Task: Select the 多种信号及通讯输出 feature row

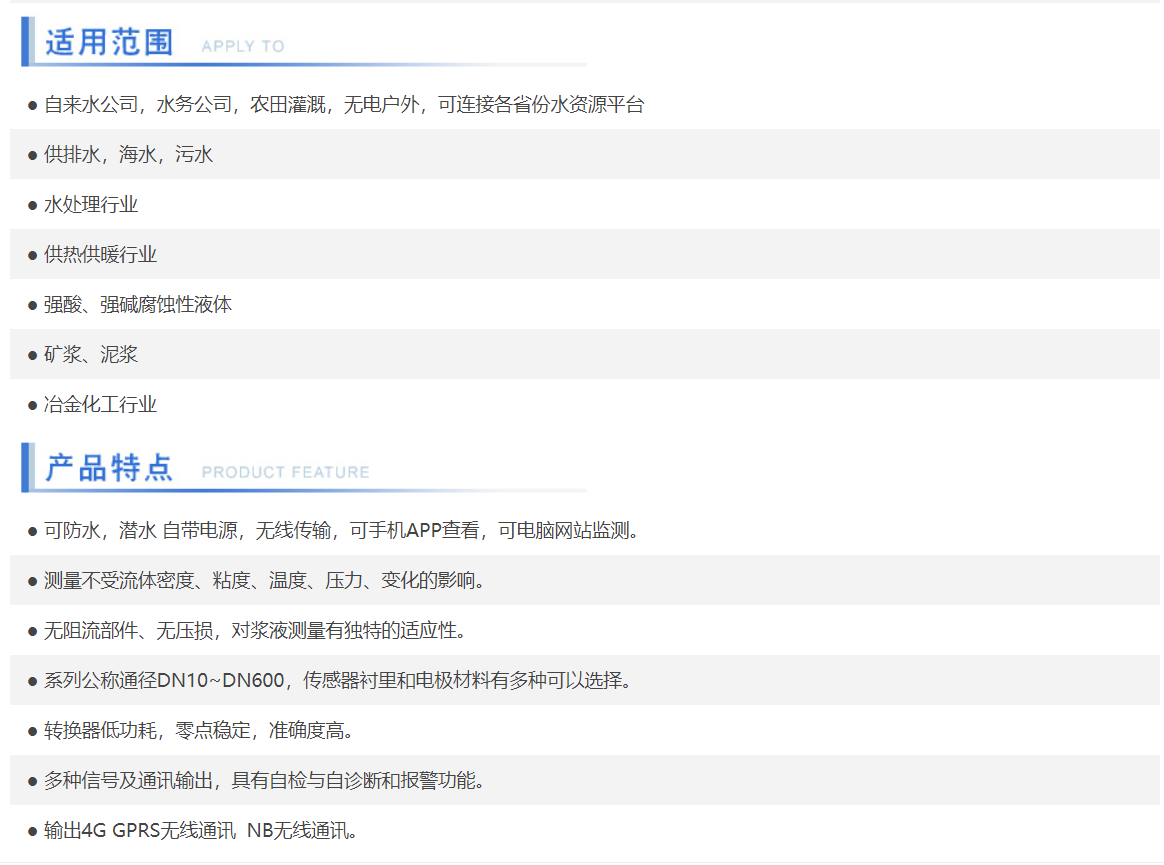Action: pyautogui.click(x=264, y=781)
